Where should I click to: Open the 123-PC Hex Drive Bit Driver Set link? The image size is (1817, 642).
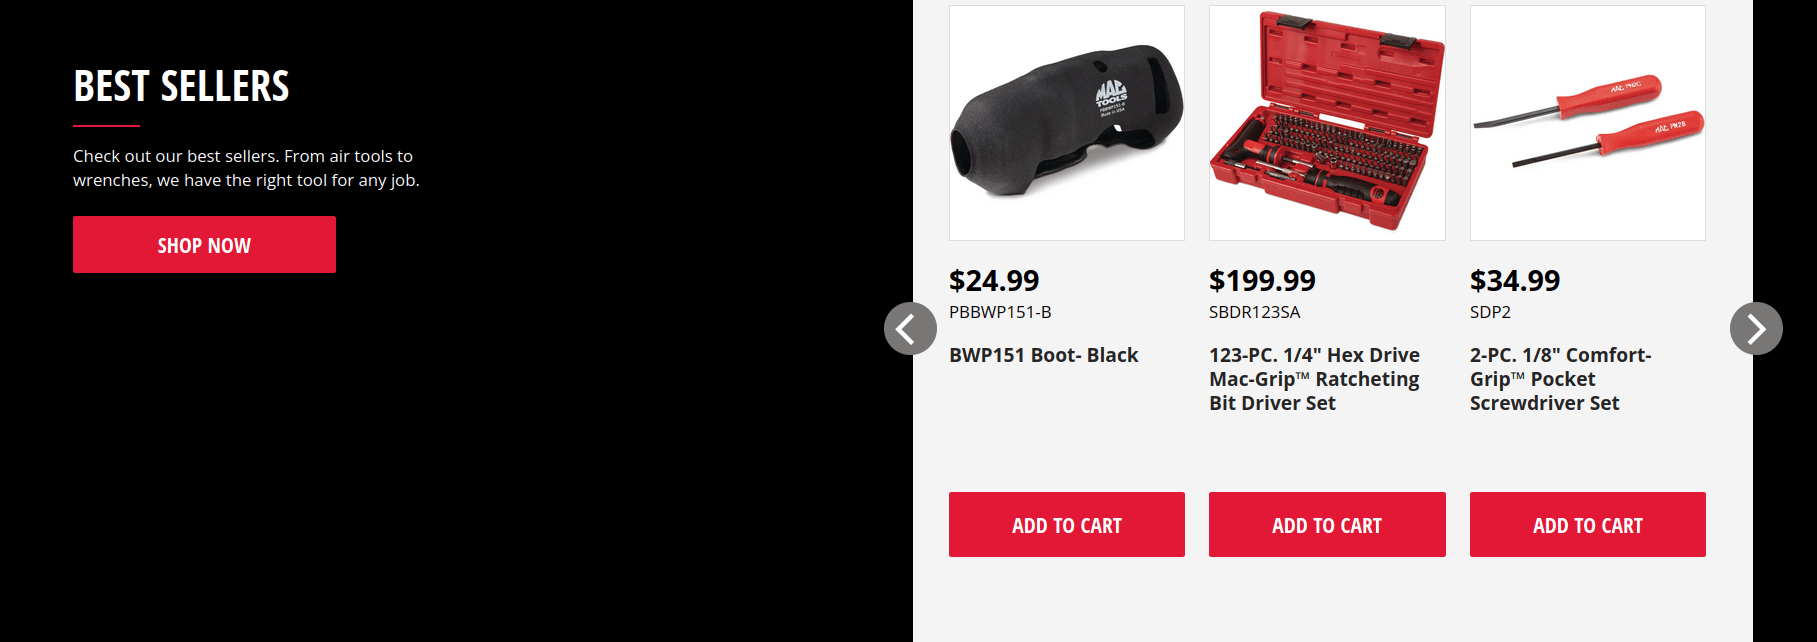[1314, 379]
